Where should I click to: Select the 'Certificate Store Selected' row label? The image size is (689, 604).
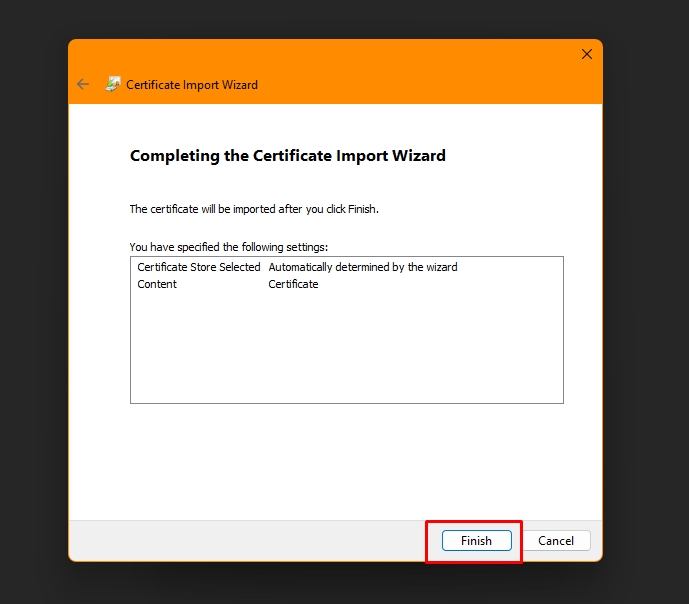[198, 267]
